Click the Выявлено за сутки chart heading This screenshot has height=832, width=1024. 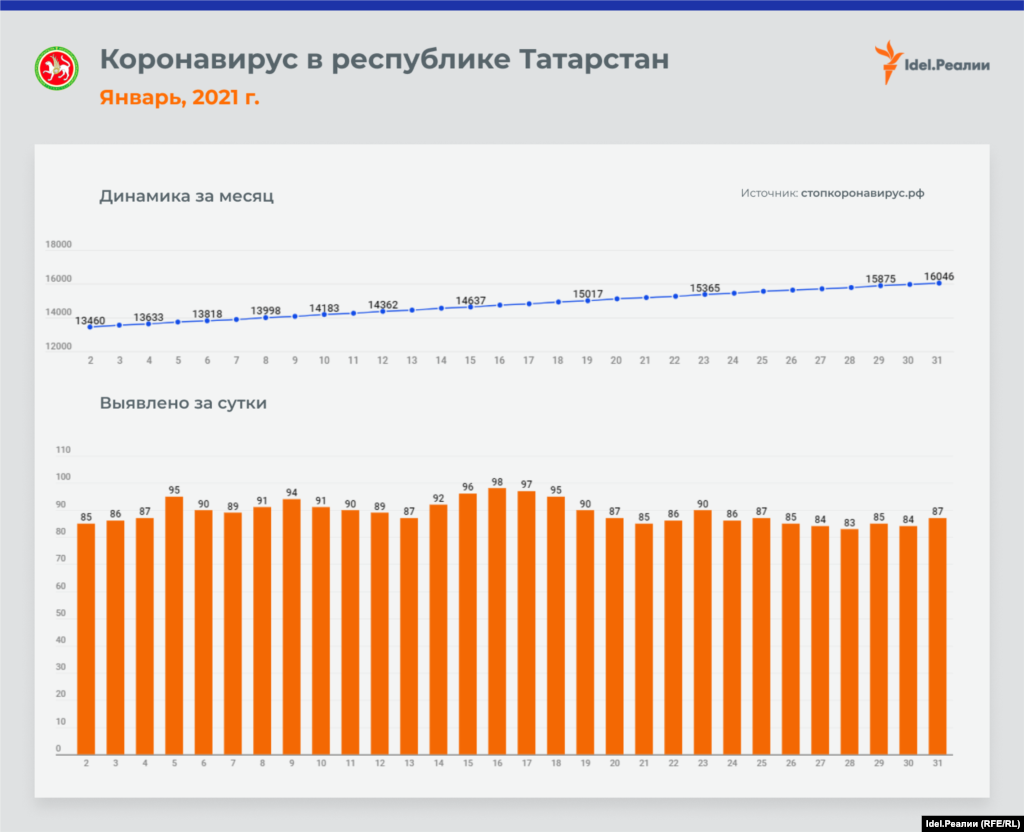(x=183, y=404)
